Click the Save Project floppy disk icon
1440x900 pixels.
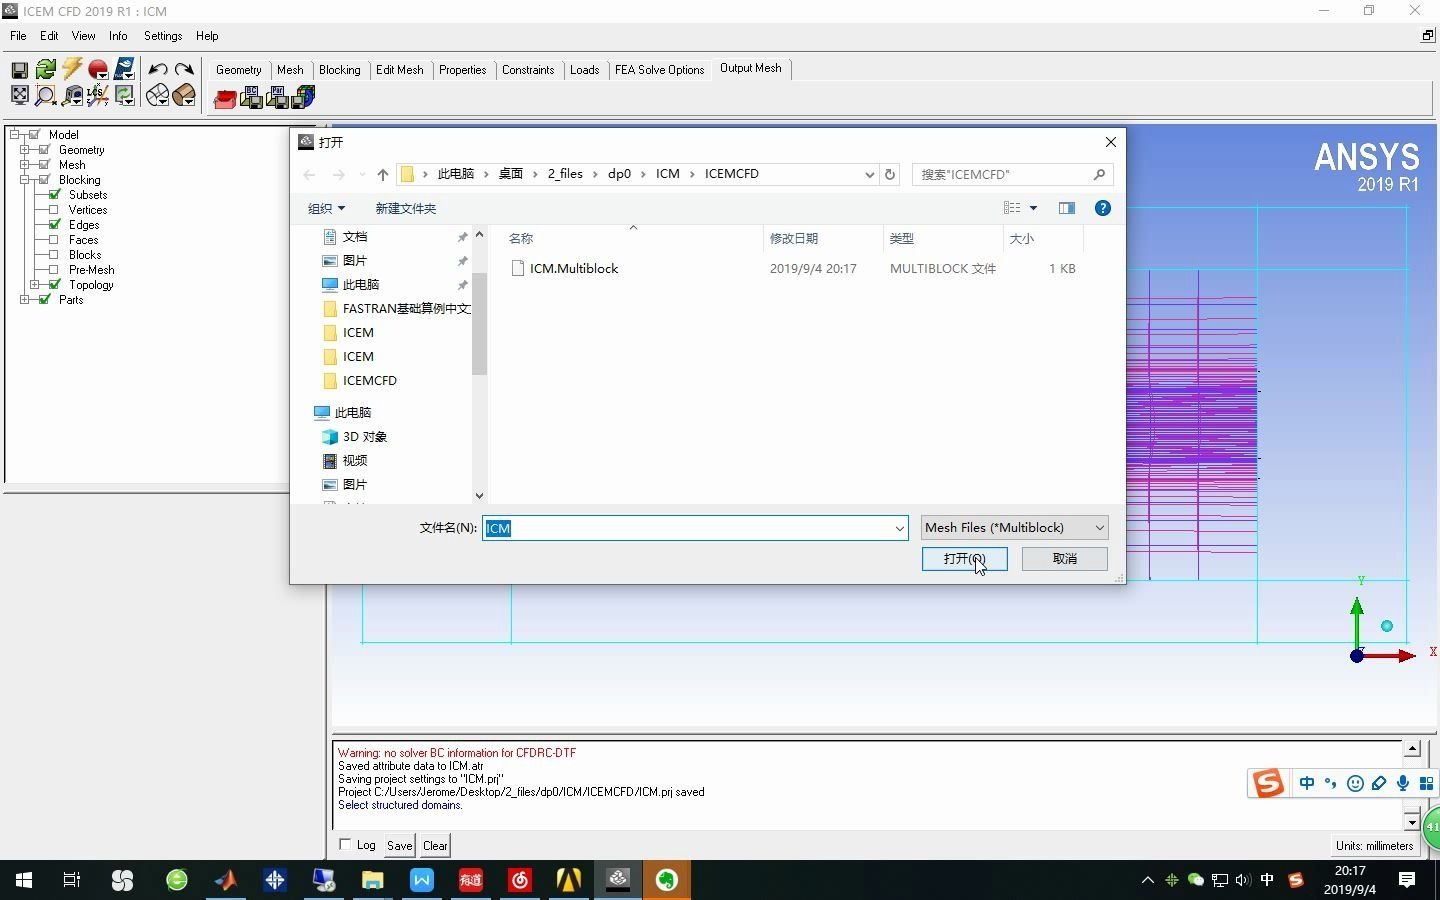19,70
